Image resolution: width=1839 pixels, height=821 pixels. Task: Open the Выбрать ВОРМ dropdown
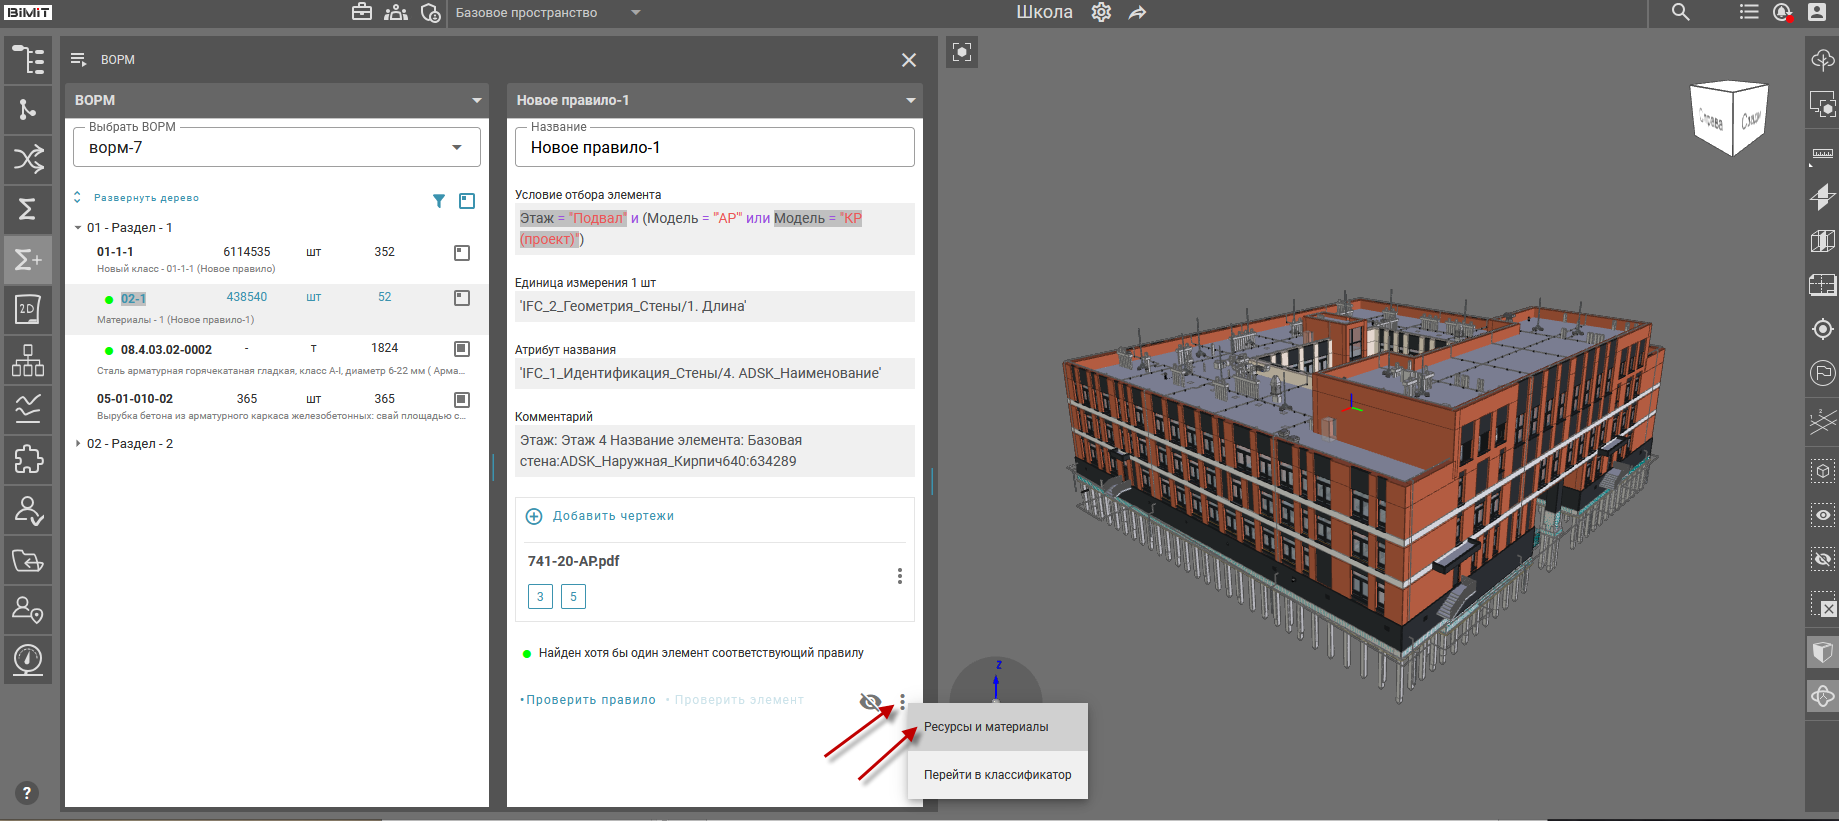point(277,148)
